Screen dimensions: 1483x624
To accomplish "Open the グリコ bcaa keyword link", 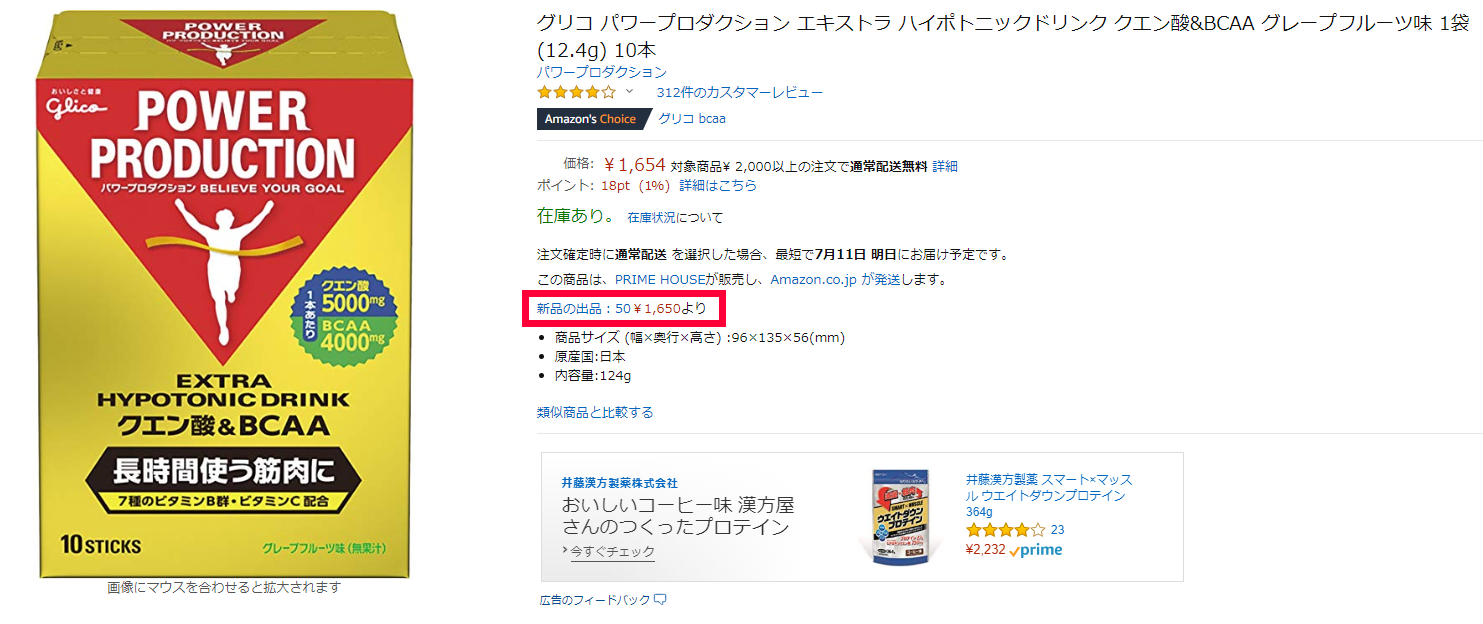I will tap(692, 118).
